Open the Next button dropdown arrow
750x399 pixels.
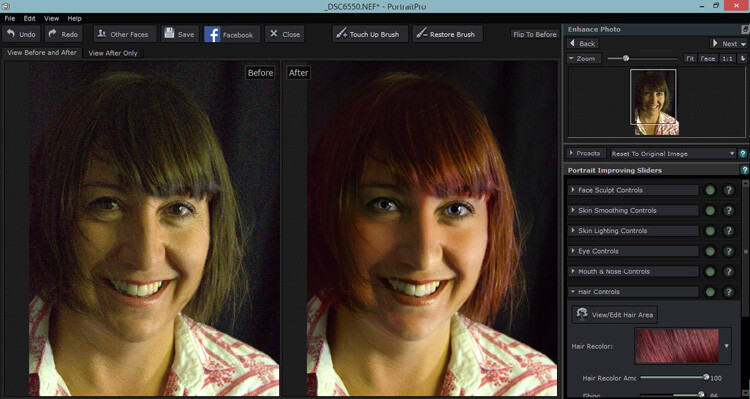pos(743,44)
